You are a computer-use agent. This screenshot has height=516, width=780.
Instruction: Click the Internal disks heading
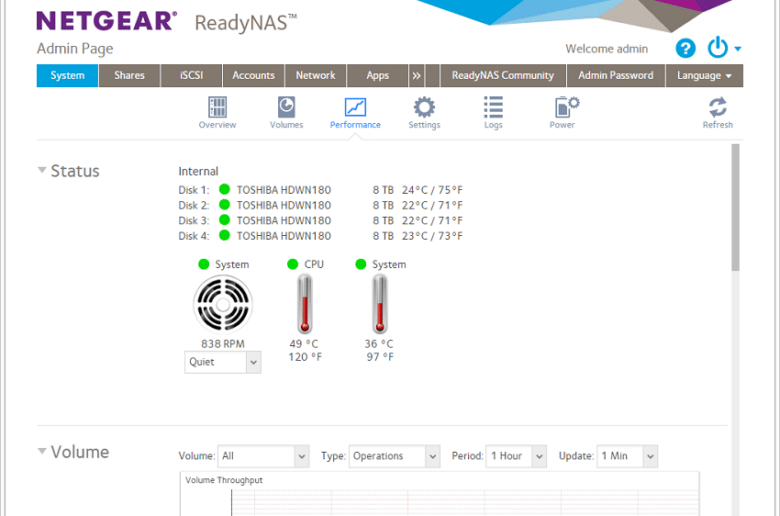click(198, 171)
